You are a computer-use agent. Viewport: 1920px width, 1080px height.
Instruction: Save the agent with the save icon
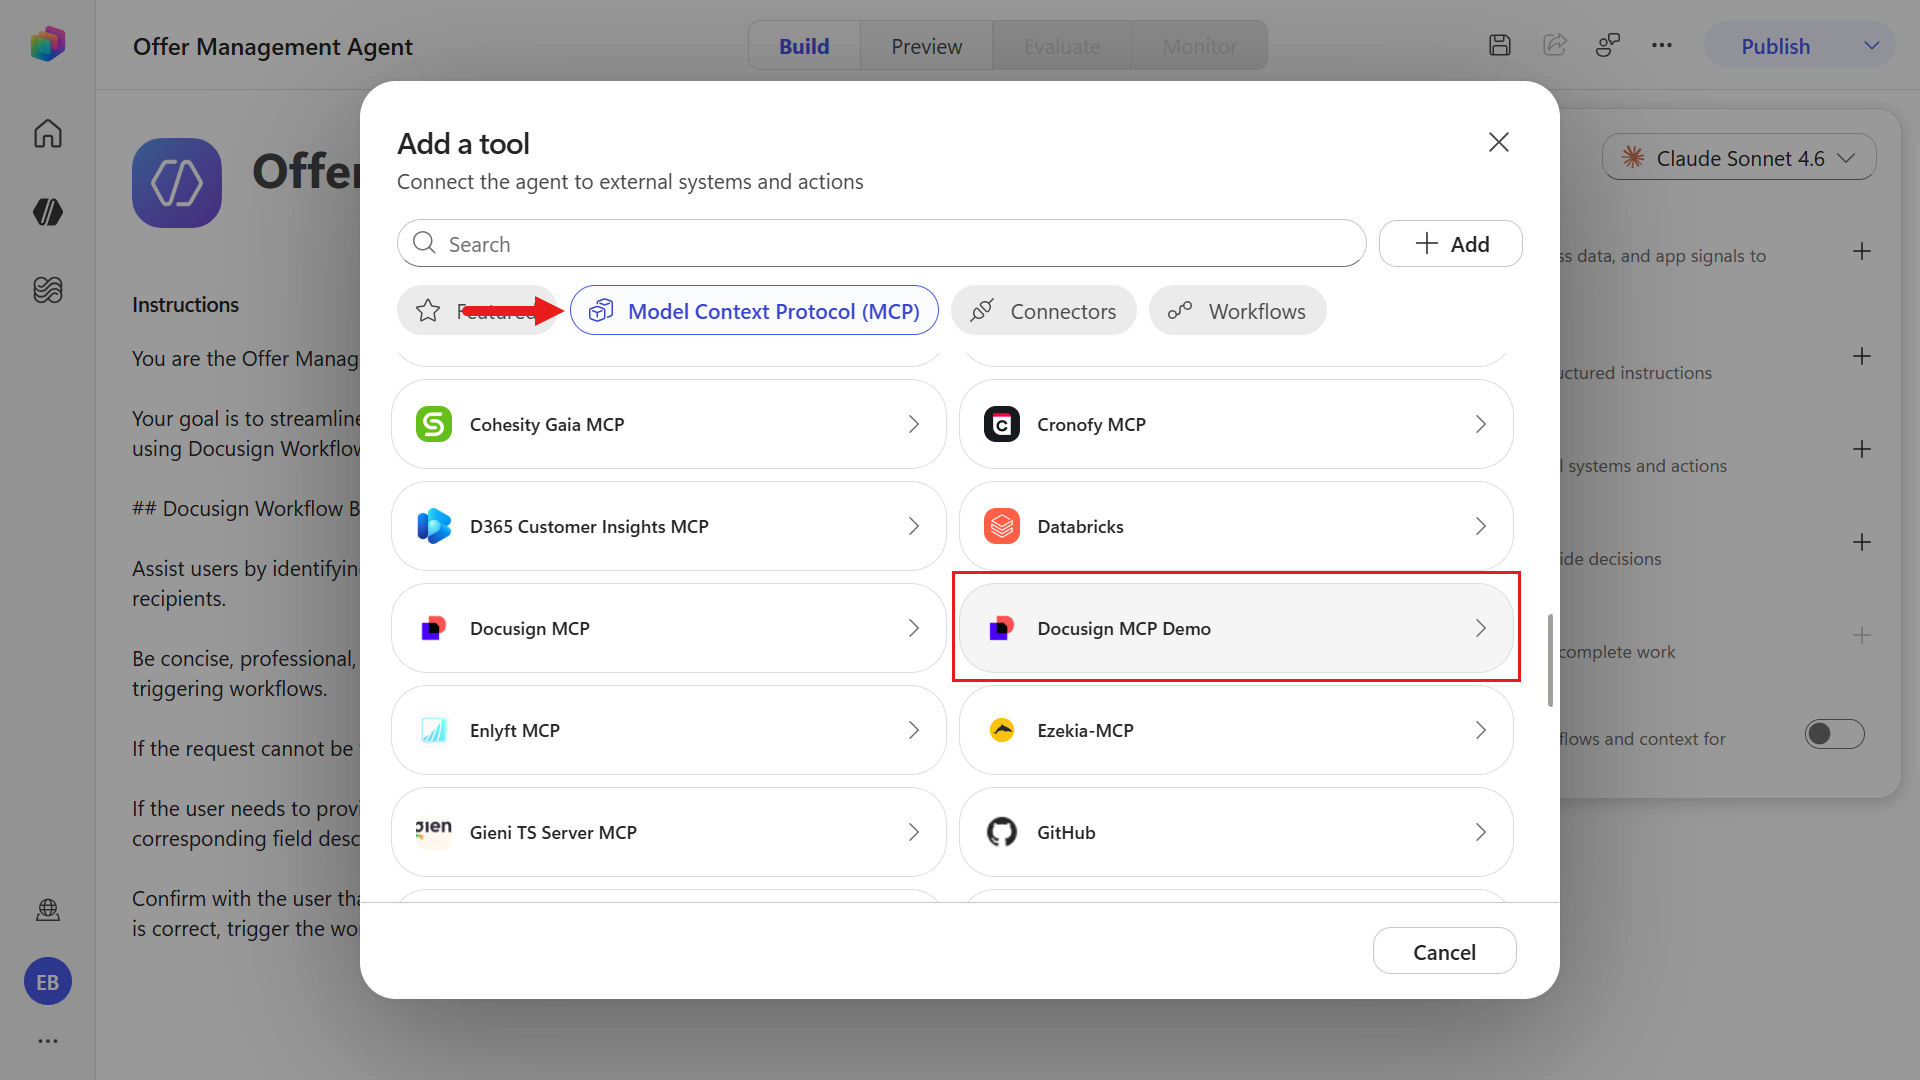click(x=1500, y=45)
